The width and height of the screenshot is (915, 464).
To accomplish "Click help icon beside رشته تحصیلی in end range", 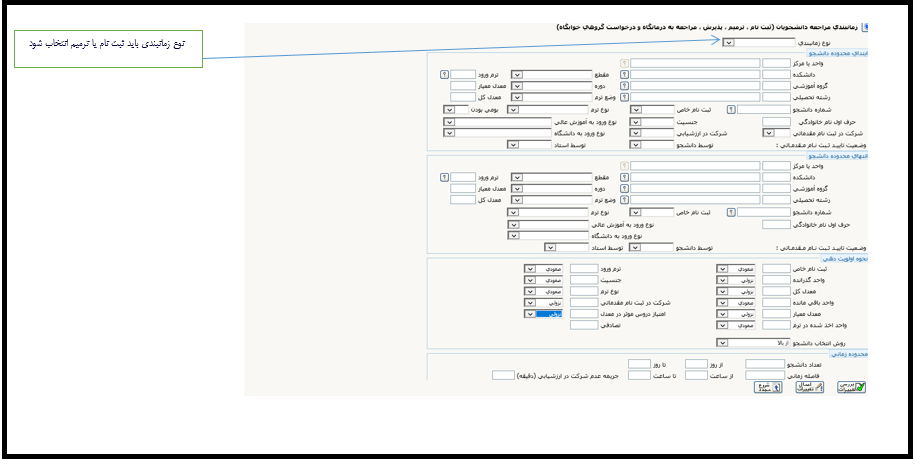I will click(x=624, y=200).
